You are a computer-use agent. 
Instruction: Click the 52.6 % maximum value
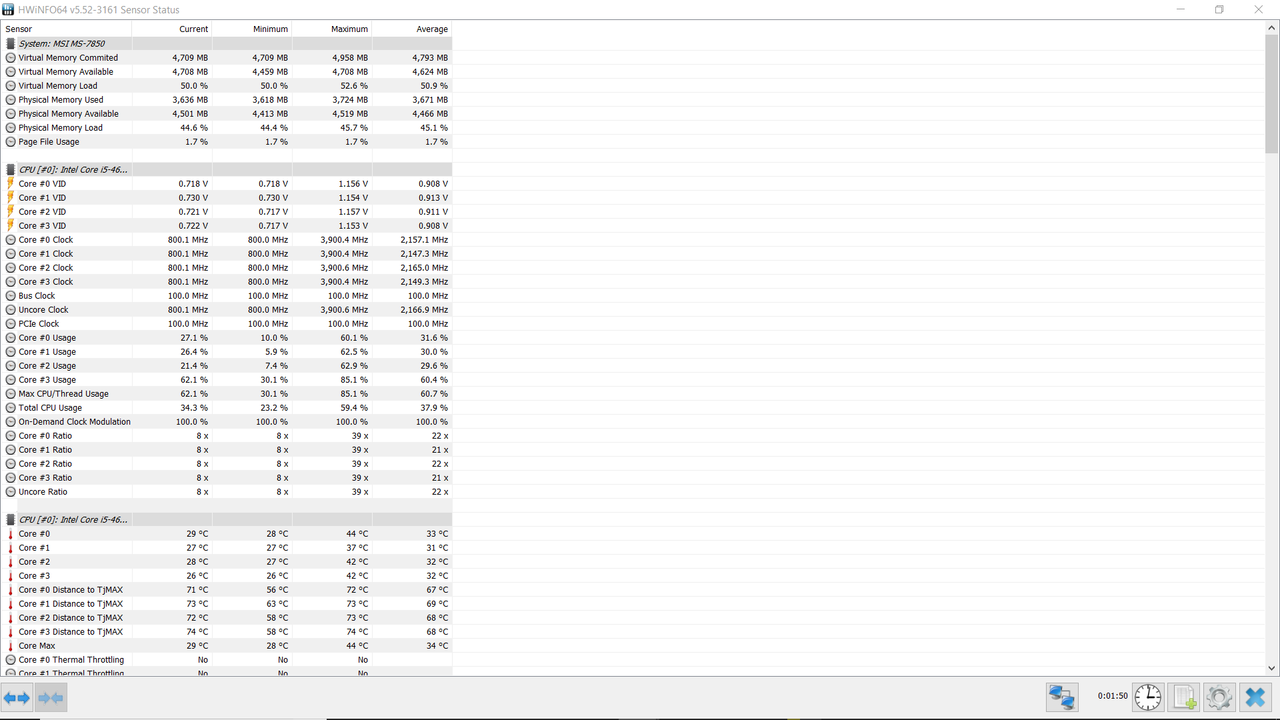coord(354,86)
